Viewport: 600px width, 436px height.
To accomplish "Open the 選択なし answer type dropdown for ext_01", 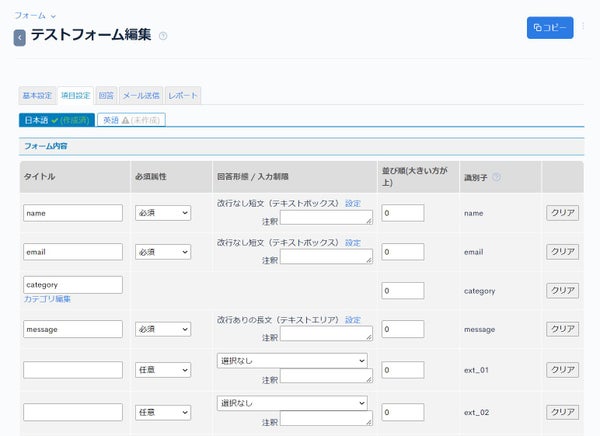I will [x=292, y=361].
